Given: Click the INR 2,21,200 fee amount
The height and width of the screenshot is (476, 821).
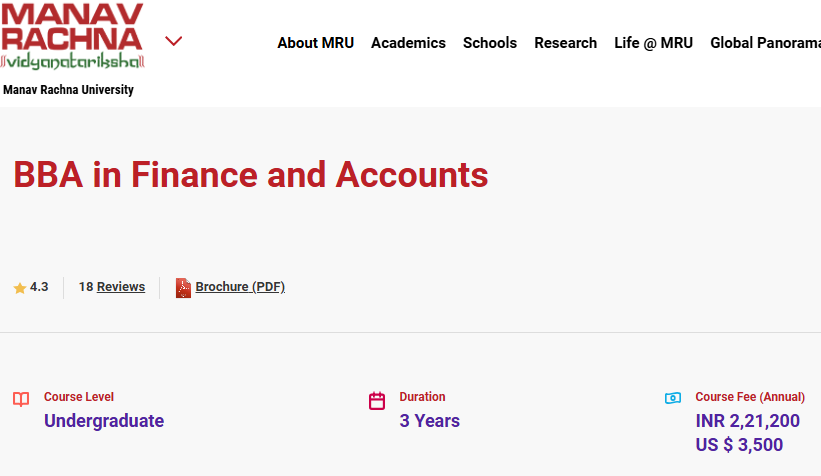Looking at the screenshot, I should click(747, 421).
